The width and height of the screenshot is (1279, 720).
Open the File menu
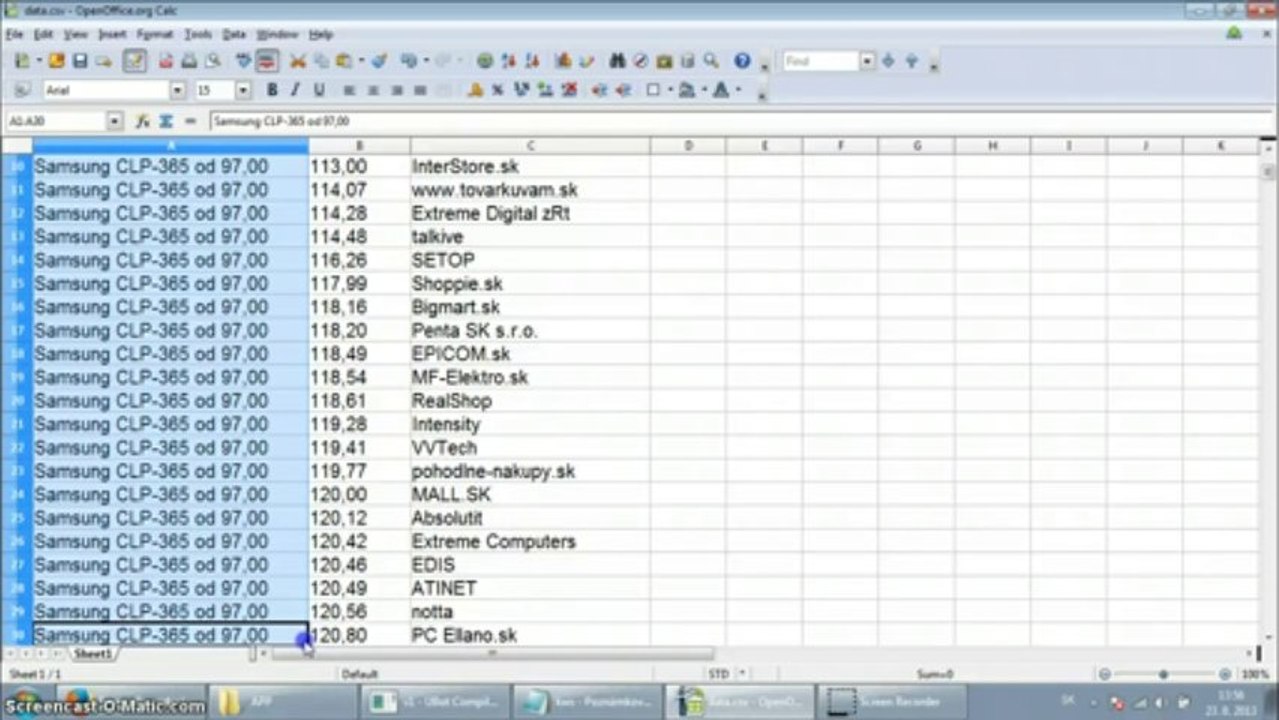point(13,34)
